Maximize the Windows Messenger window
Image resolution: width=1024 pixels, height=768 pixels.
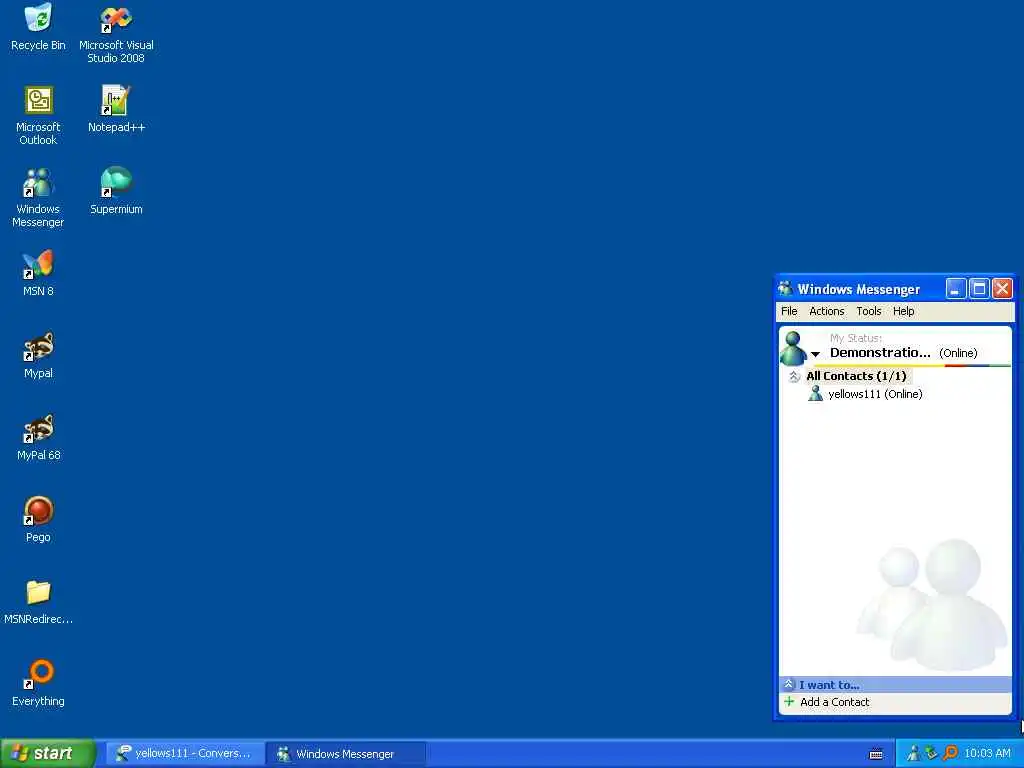tap(979, 289)
